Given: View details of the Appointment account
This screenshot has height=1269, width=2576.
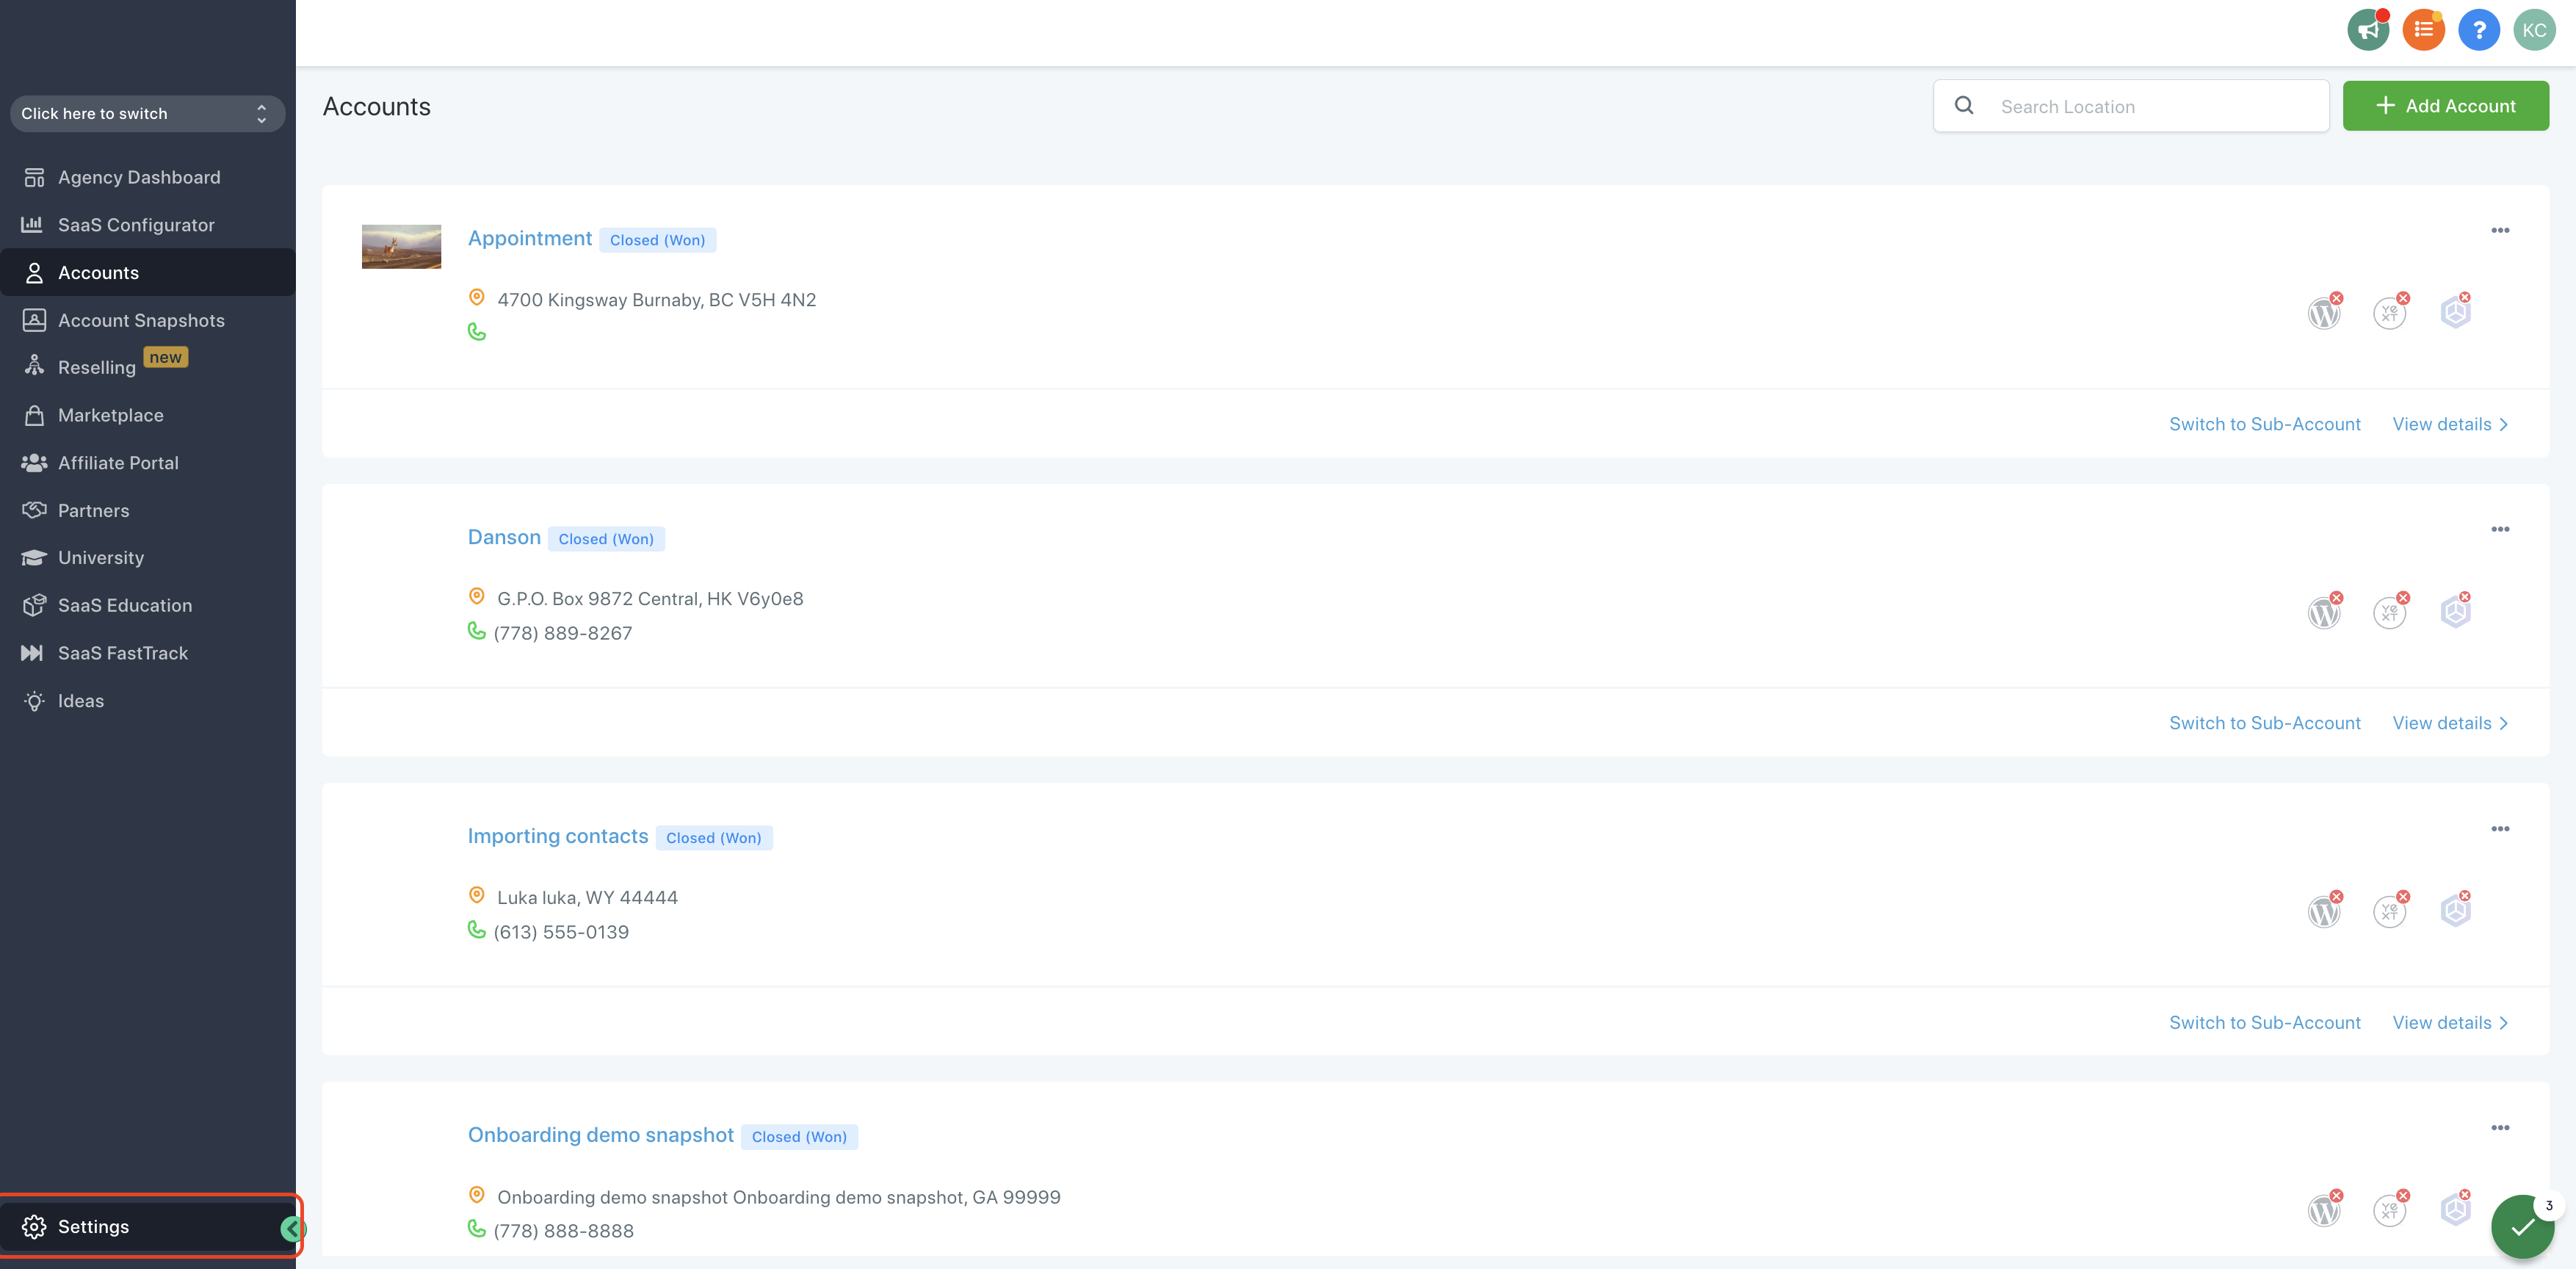Looking at the screenshot, I should tap(2450, 424).
